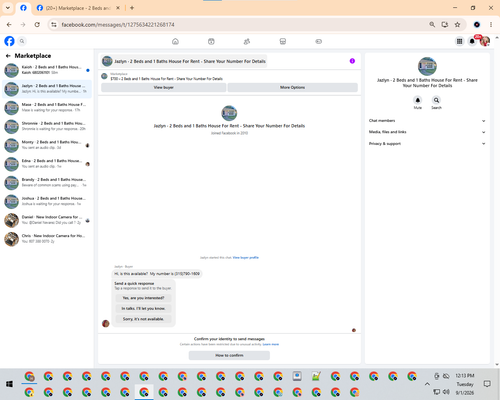
Task: Open Chrome three-dot menu
Action: click(491, 25)
